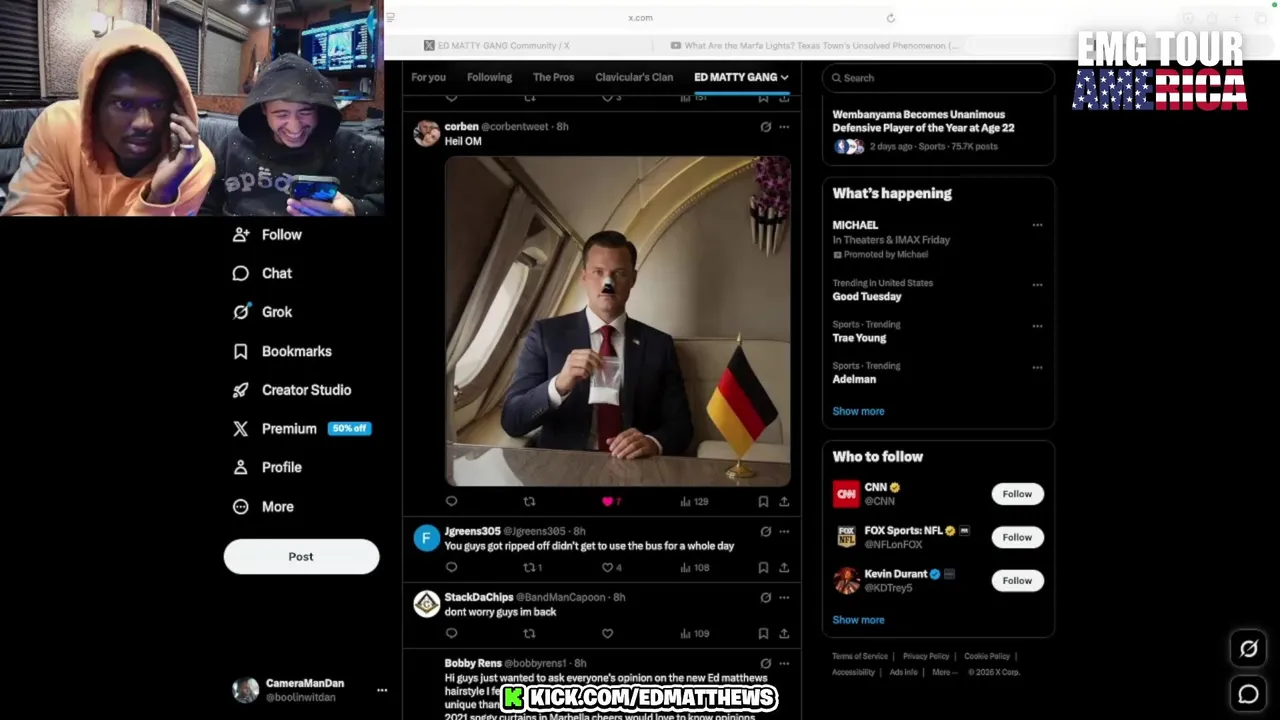Unlike corben's post heart
1280x720 pixels.
coord(607,501)
